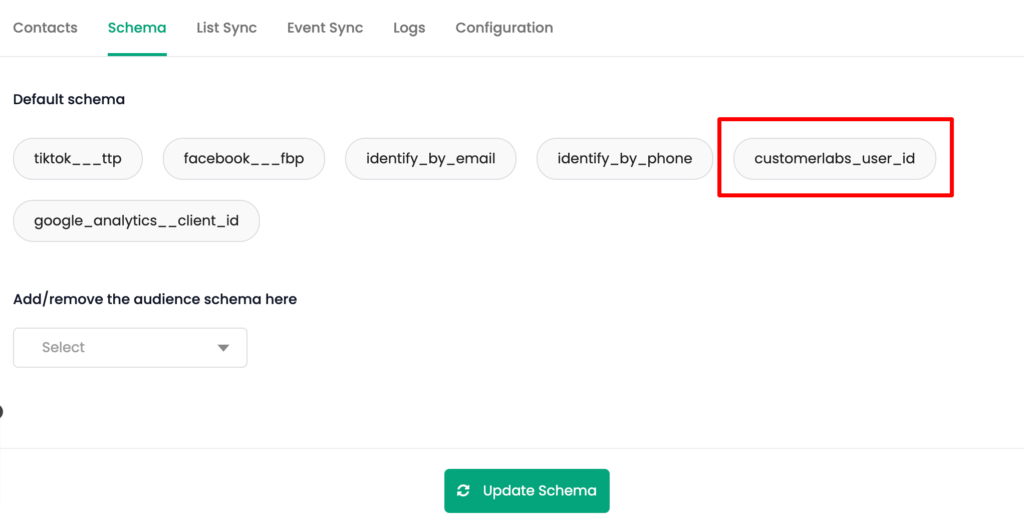Select the facebook___fbp schema chip
Screen dimensions: 1024x529
pos(244,159)
